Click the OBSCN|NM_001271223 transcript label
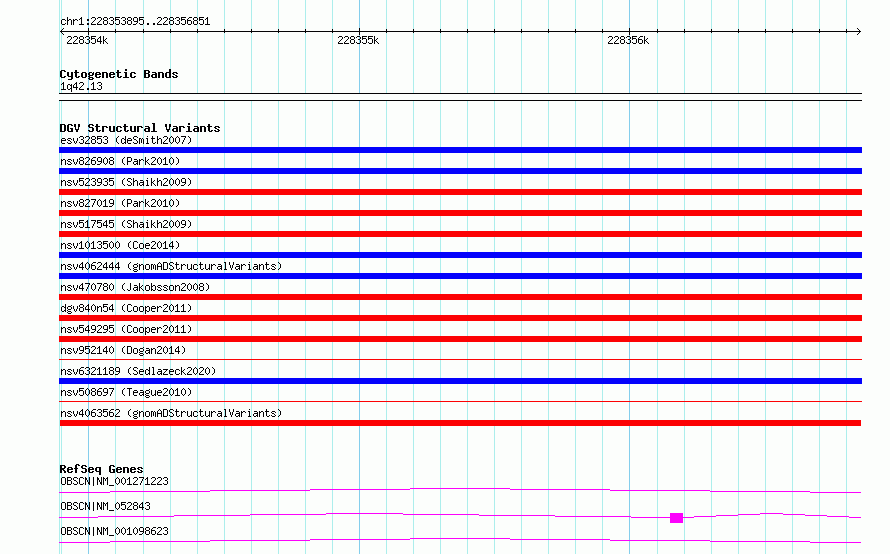Viewport: 890px width, 554px height. (x=114, y=481)
